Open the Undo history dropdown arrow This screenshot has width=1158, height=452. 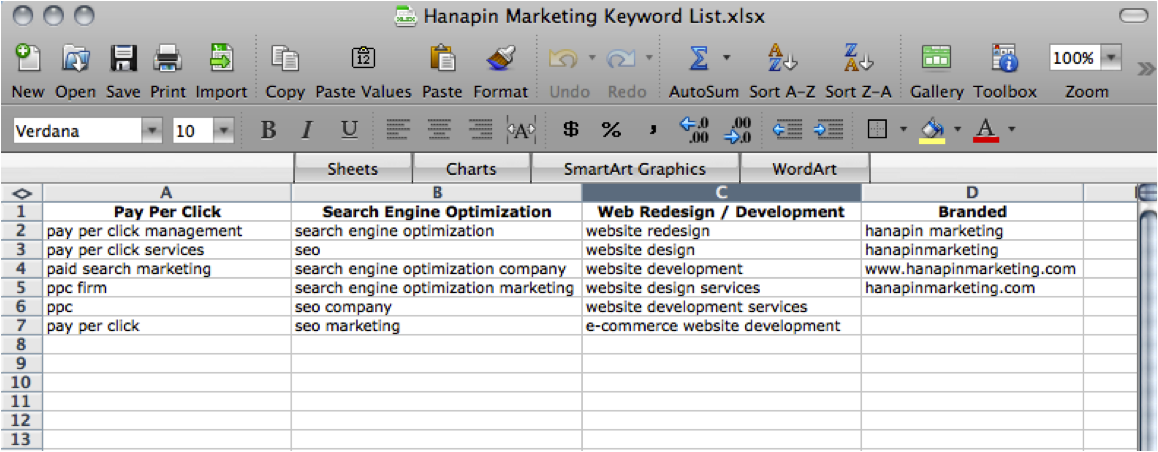(x=592, y=57)
